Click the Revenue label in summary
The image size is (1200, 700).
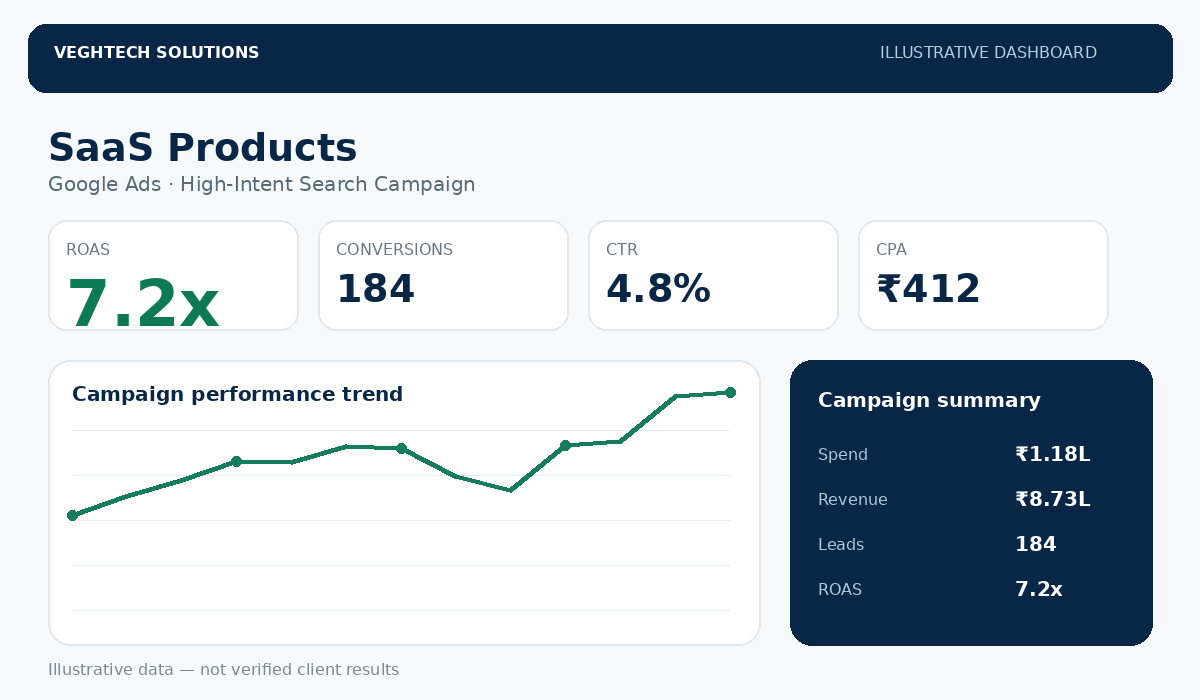coord(853,500)
